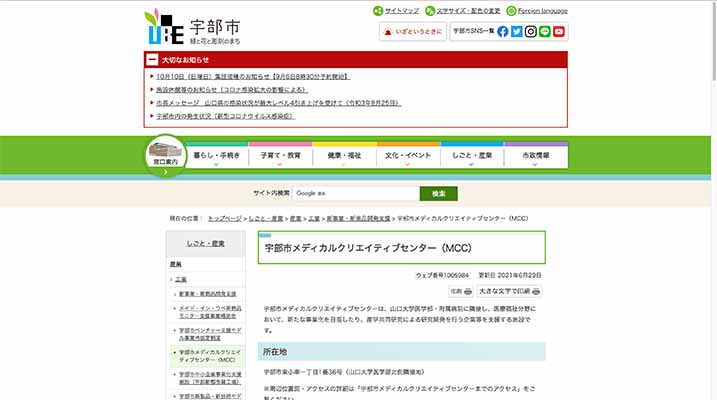The image size is (717, 400).
Task: Open the city's Twitter icon
Action: [x=517, y=32]
